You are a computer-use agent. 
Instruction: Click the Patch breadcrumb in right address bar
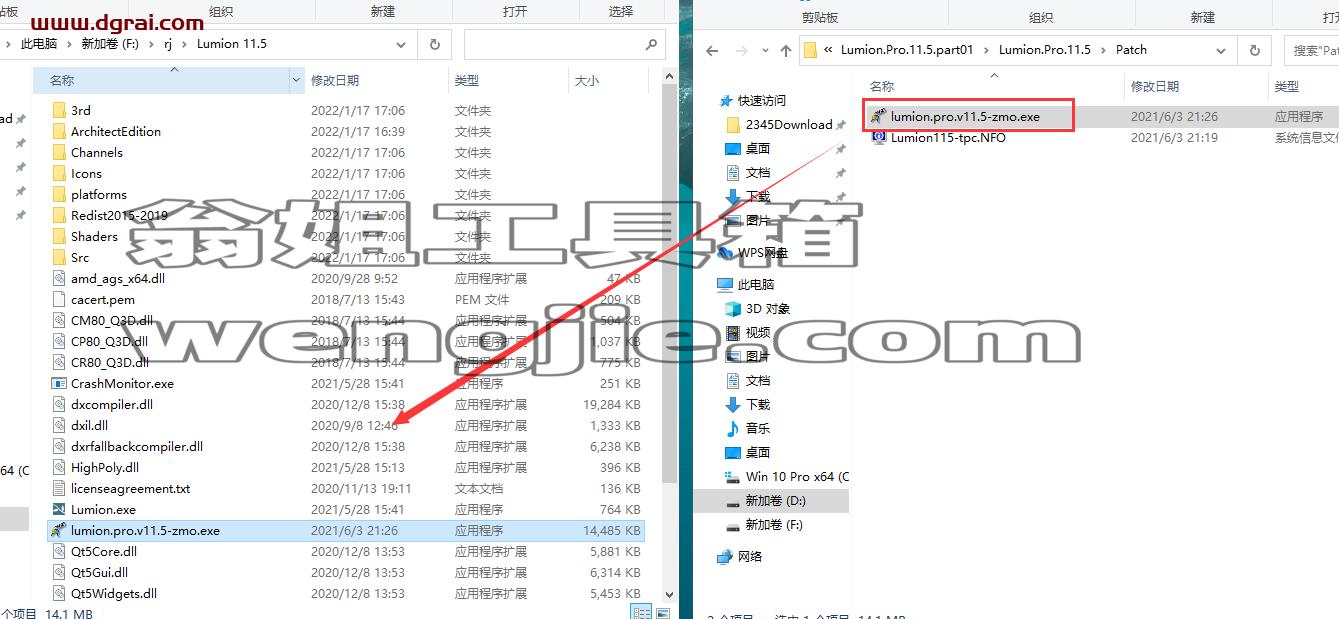(x=1131, y=50)
